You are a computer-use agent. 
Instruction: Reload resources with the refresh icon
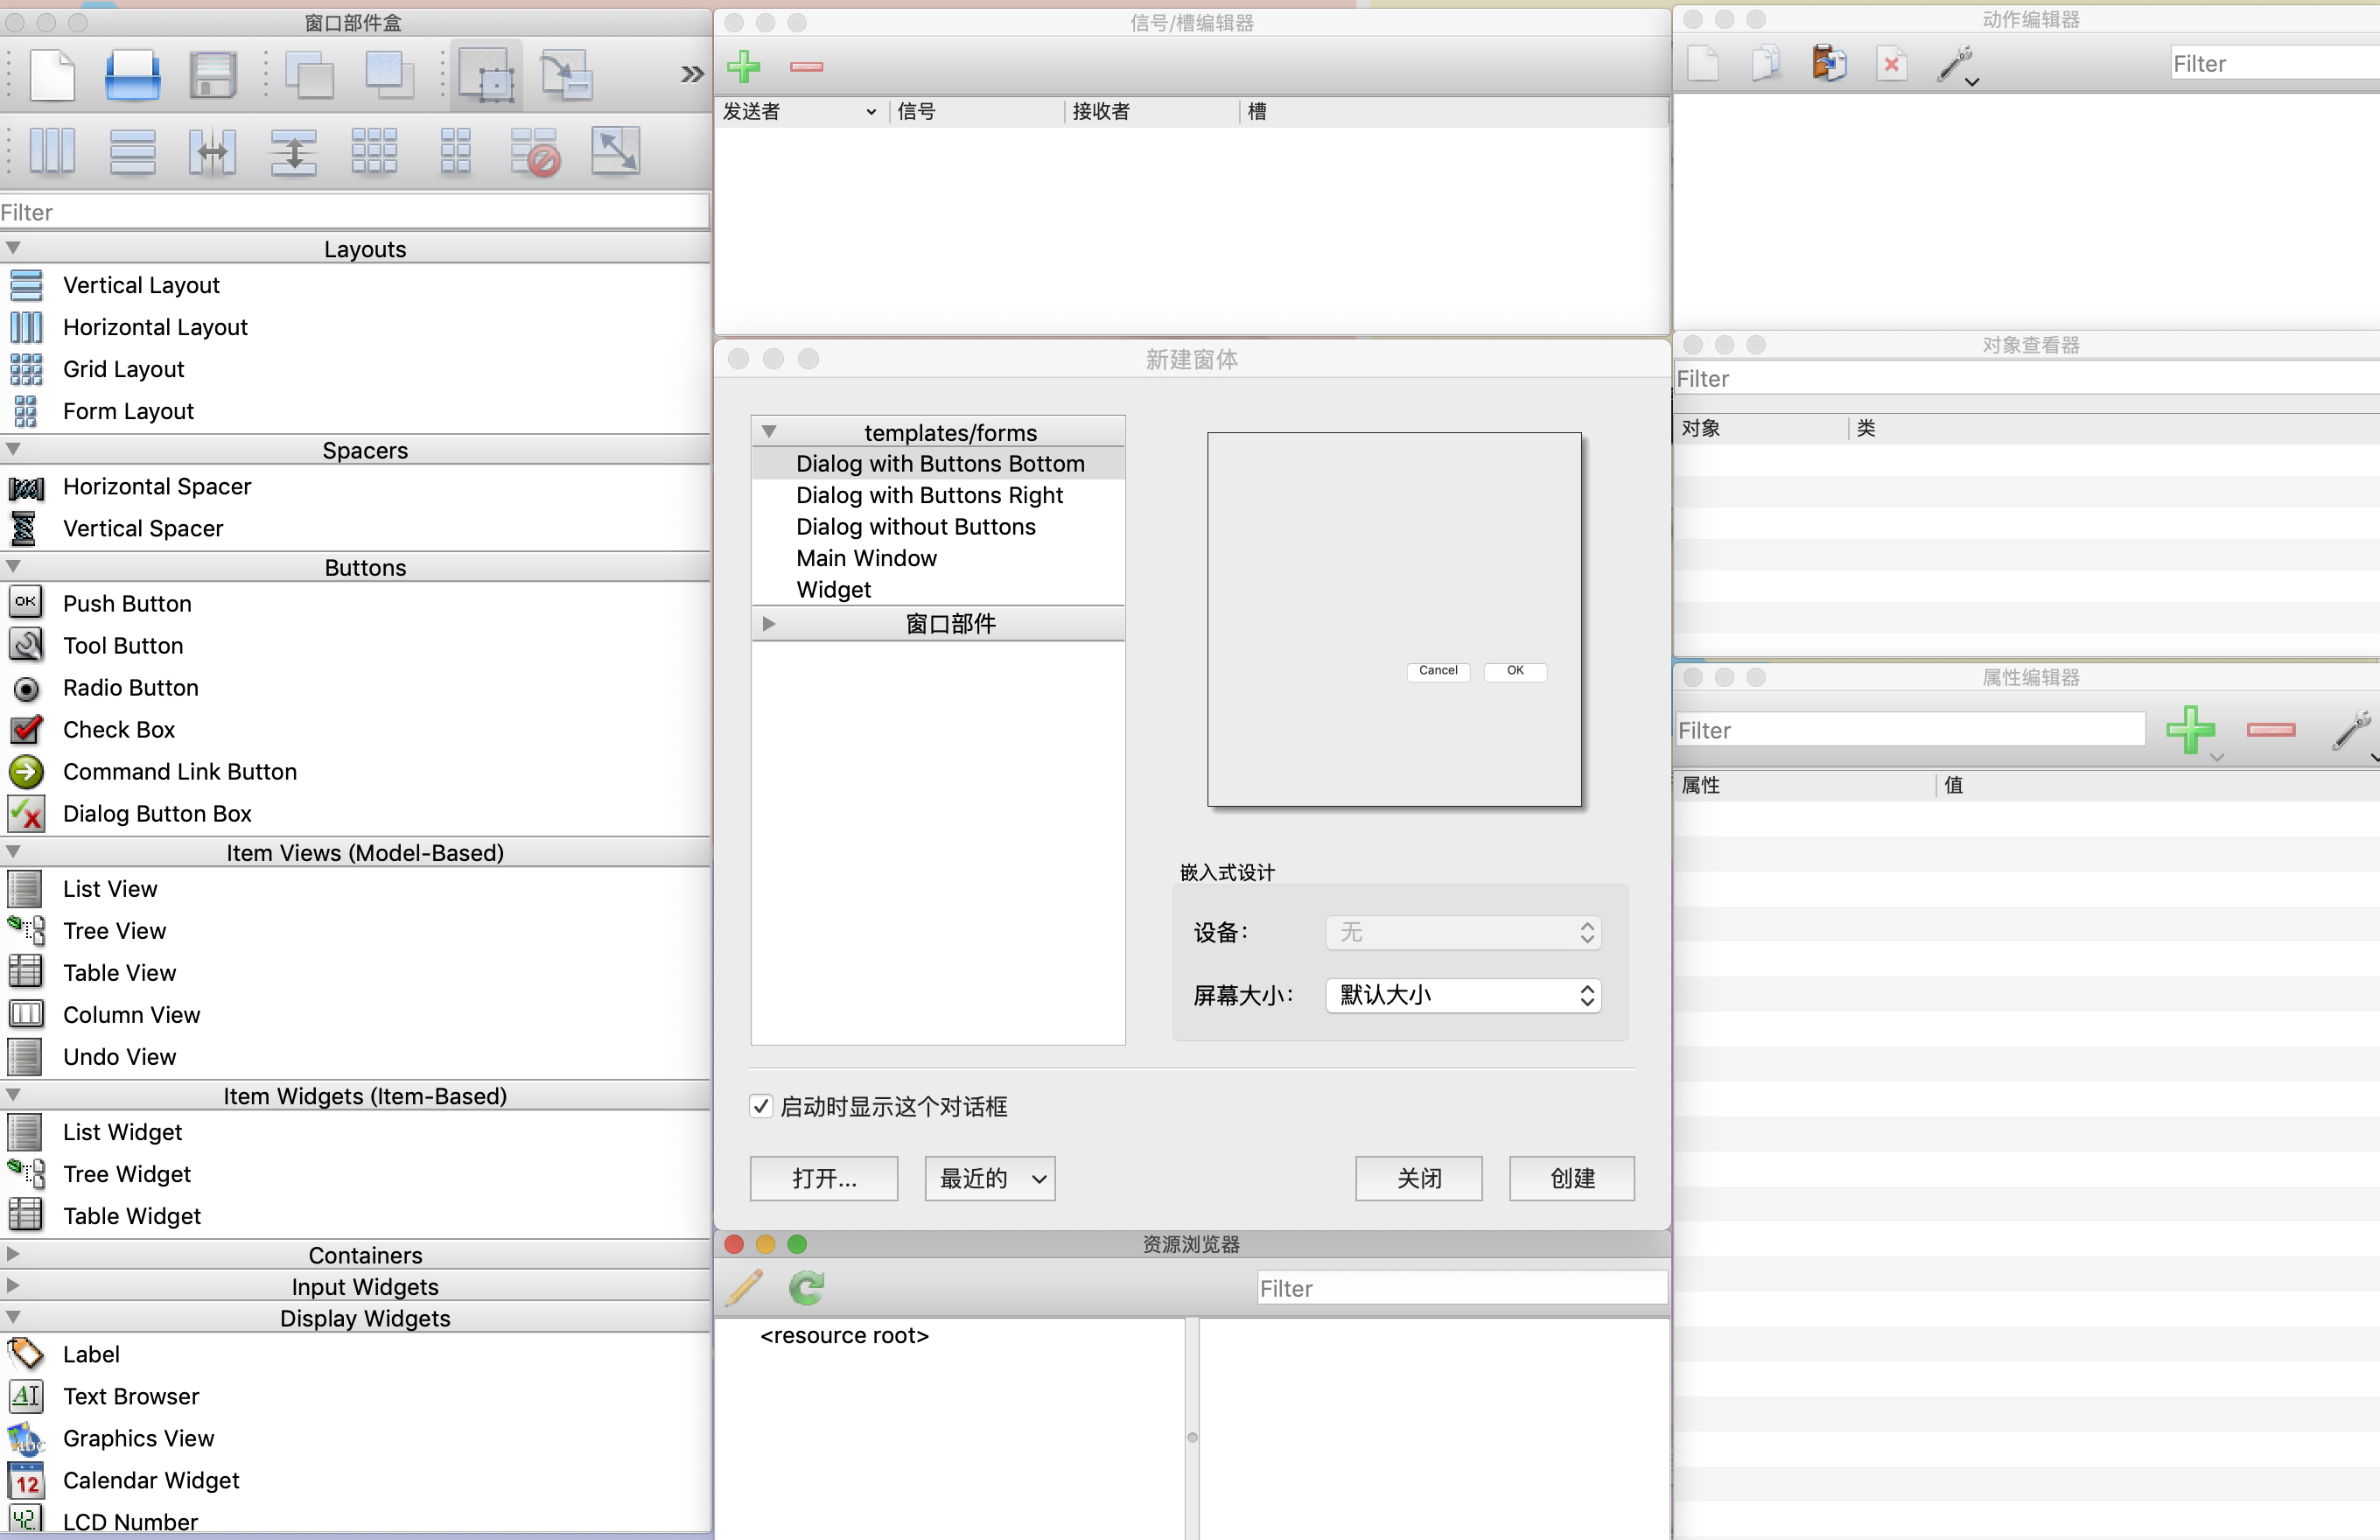tap(805, 1288)
